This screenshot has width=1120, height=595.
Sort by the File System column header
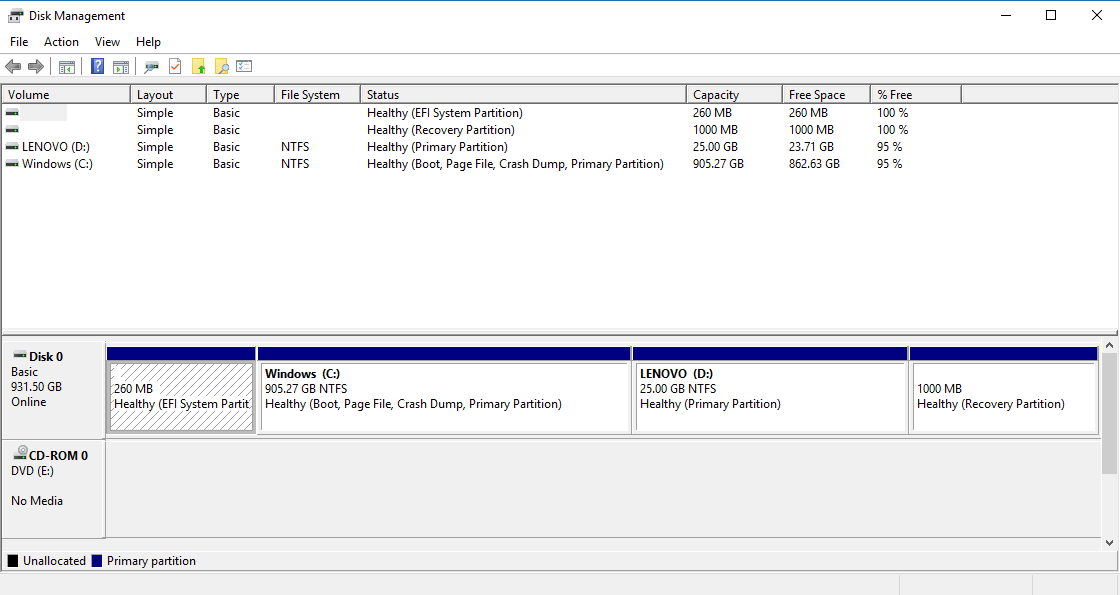(x=318, y=94)
